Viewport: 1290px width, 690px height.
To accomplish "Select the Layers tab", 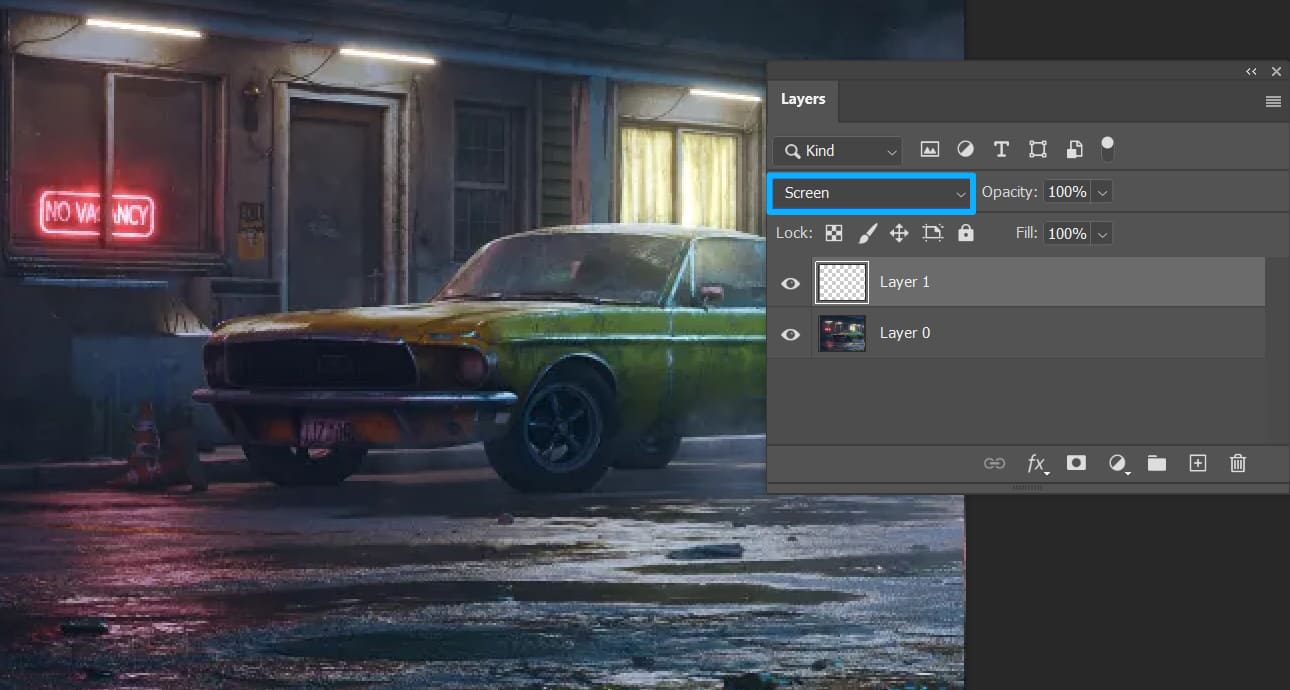I will pos(803,99).
